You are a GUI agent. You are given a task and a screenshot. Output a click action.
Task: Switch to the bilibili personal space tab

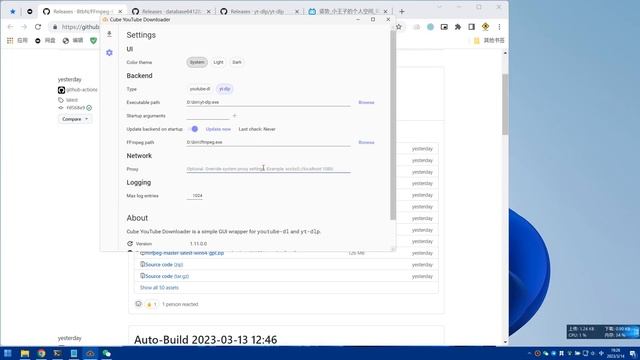[x=348, y=11]
